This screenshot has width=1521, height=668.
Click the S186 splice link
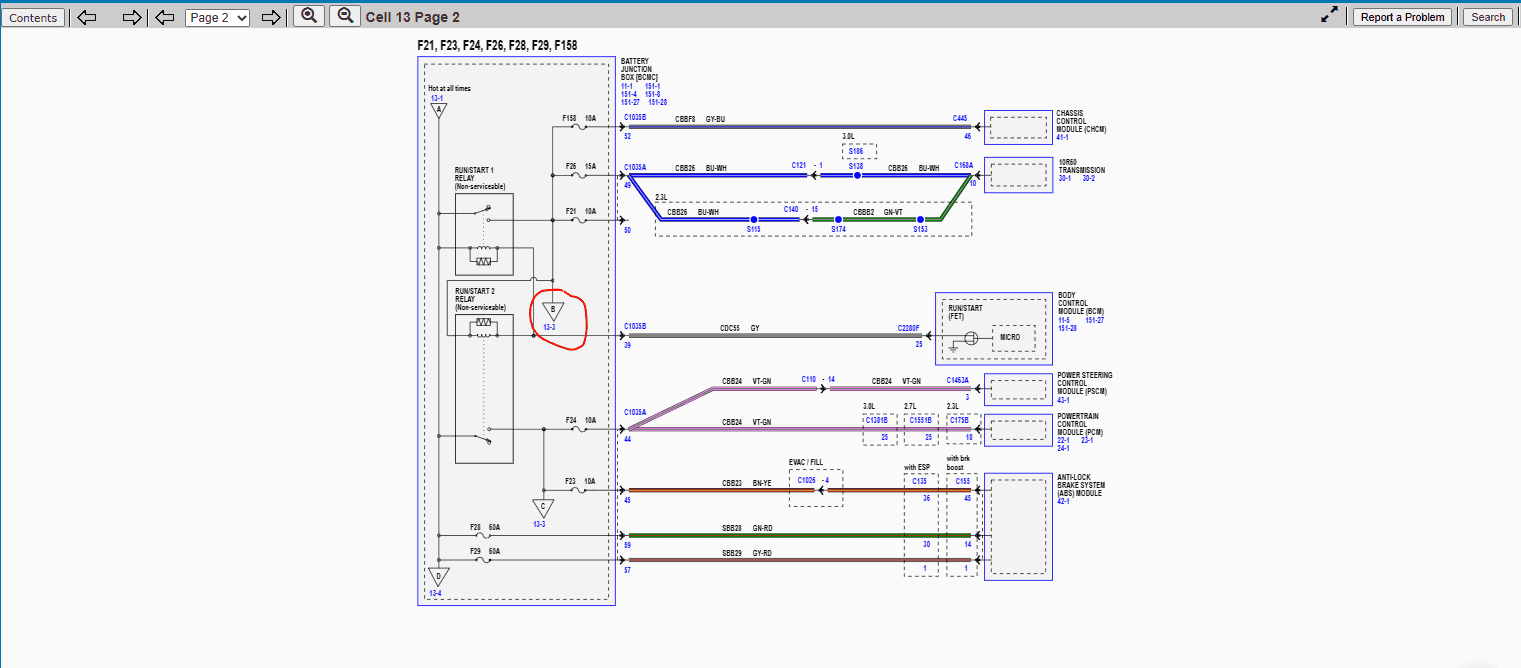point(858,150)
